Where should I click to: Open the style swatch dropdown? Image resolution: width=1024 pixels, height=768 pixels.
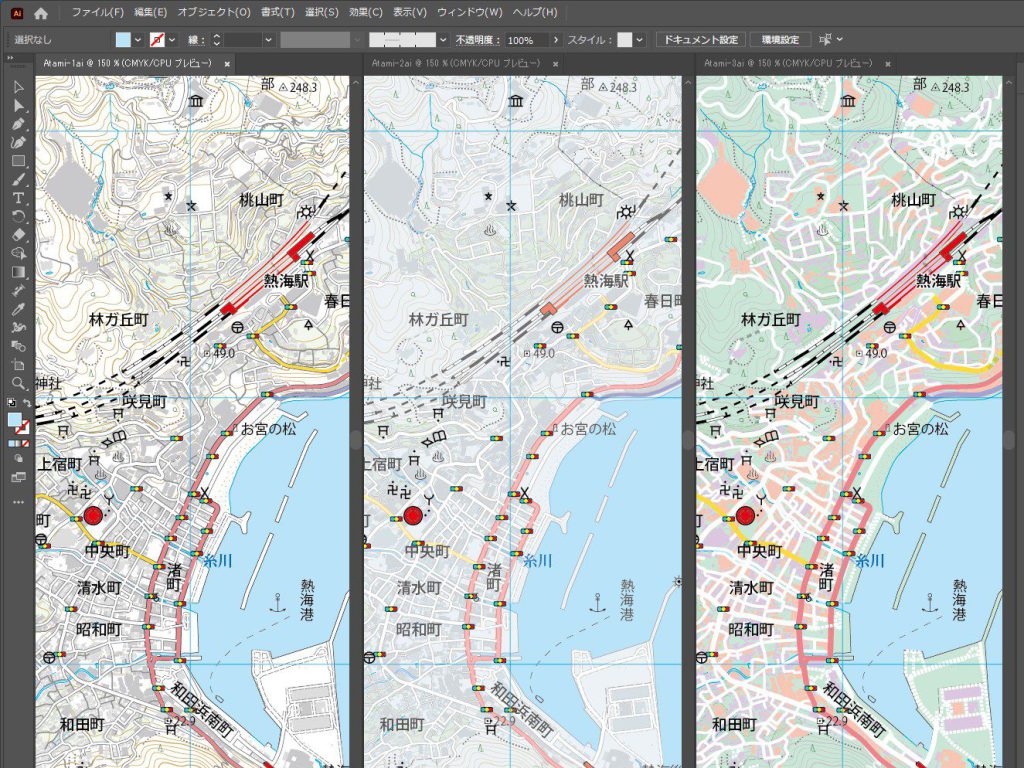(x=639, y=39)
